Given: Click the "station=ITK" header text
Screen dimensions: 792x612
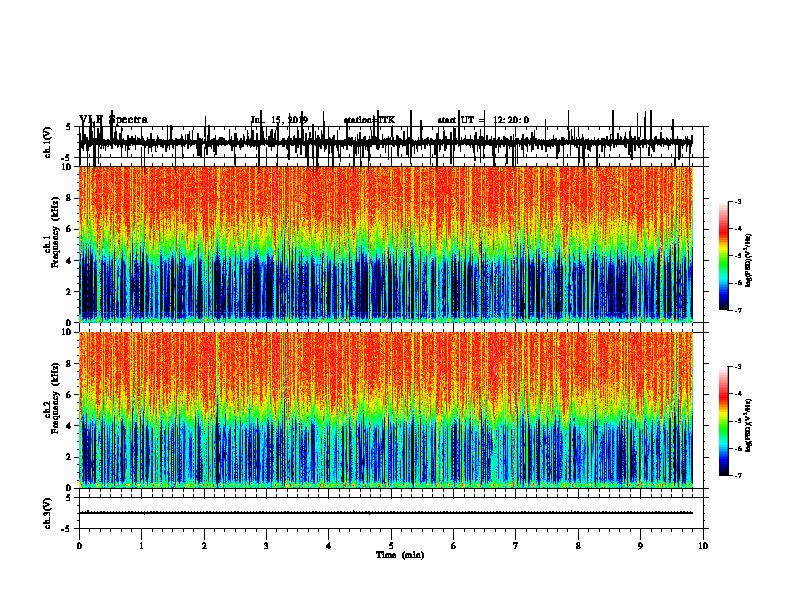Looking at the screenshot, I should (369, 120).
